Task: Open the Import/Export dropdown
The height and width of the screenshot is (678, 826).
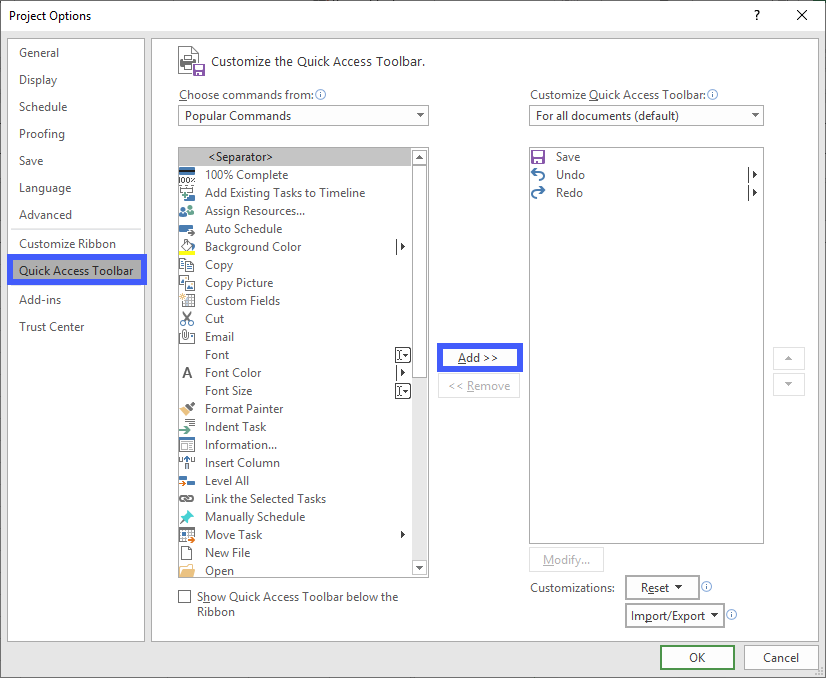Action: coord(675,615)
